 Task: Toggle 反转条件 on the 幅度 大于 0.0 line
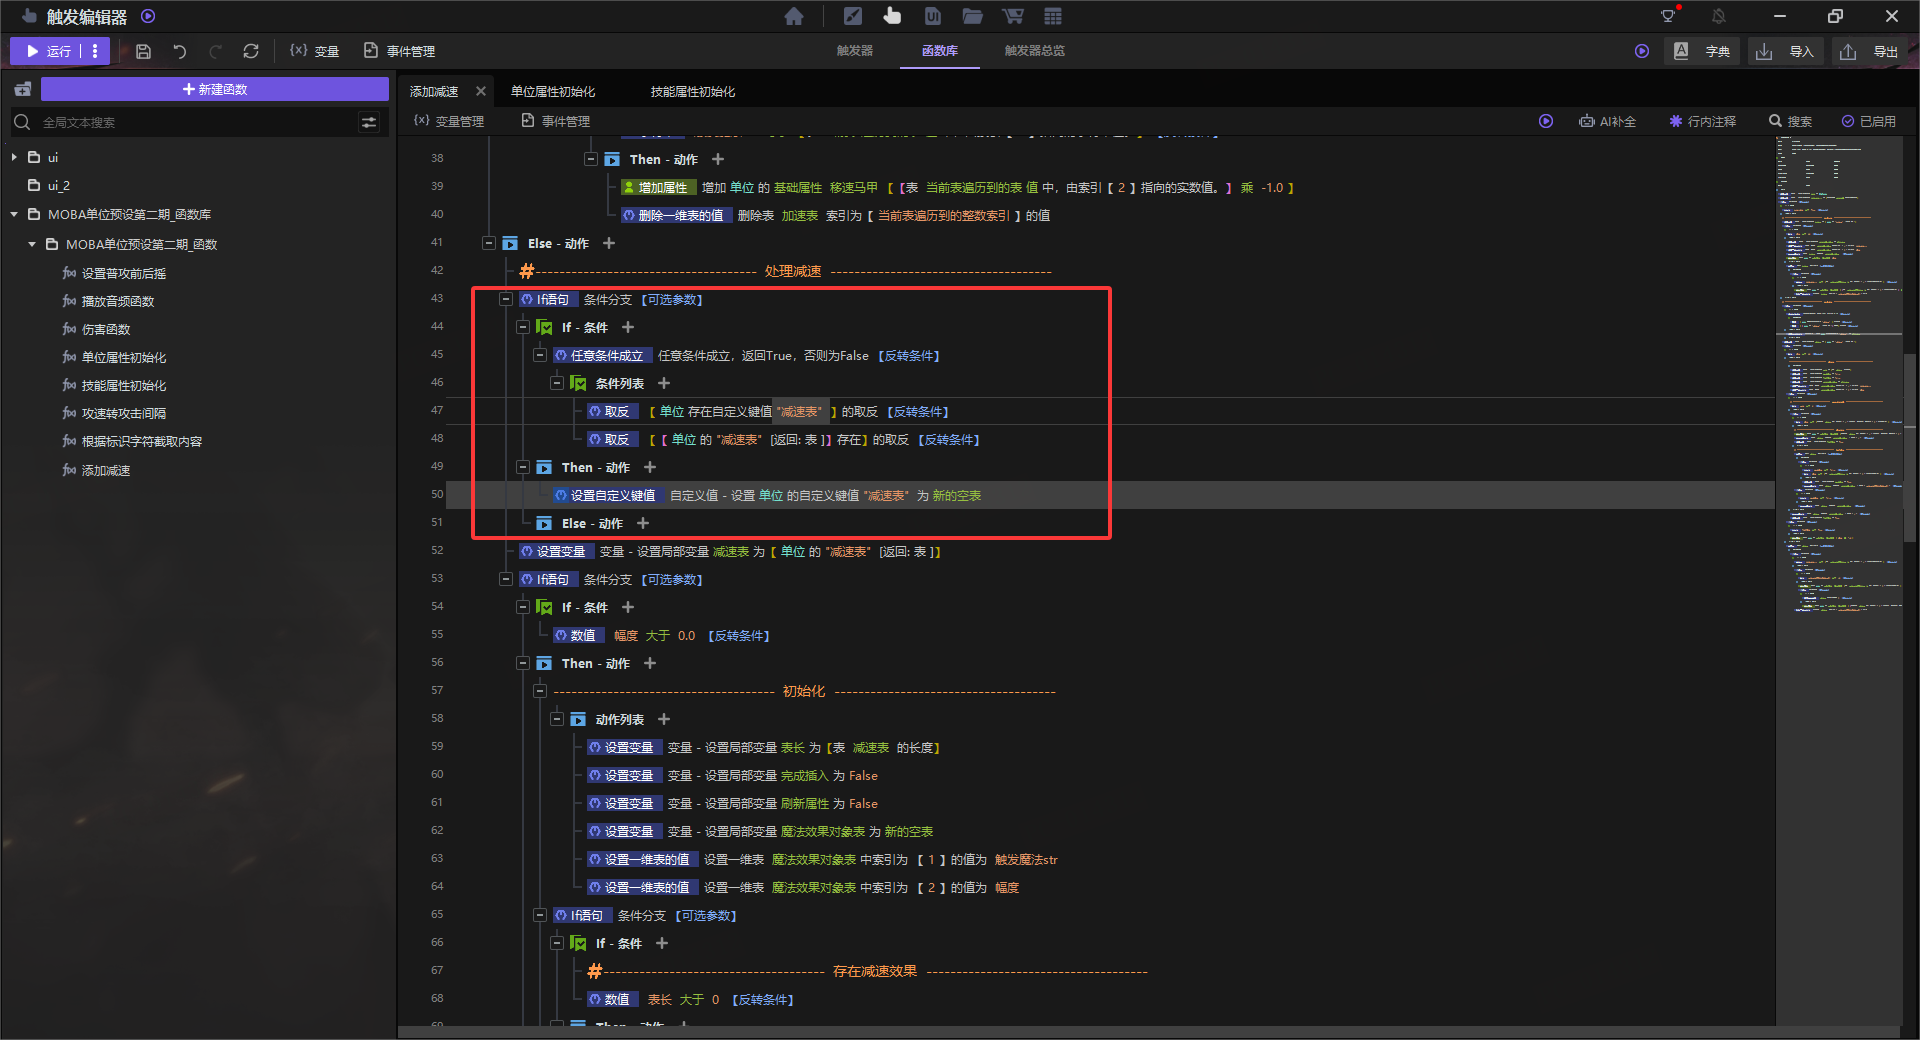tap(739, 636)
